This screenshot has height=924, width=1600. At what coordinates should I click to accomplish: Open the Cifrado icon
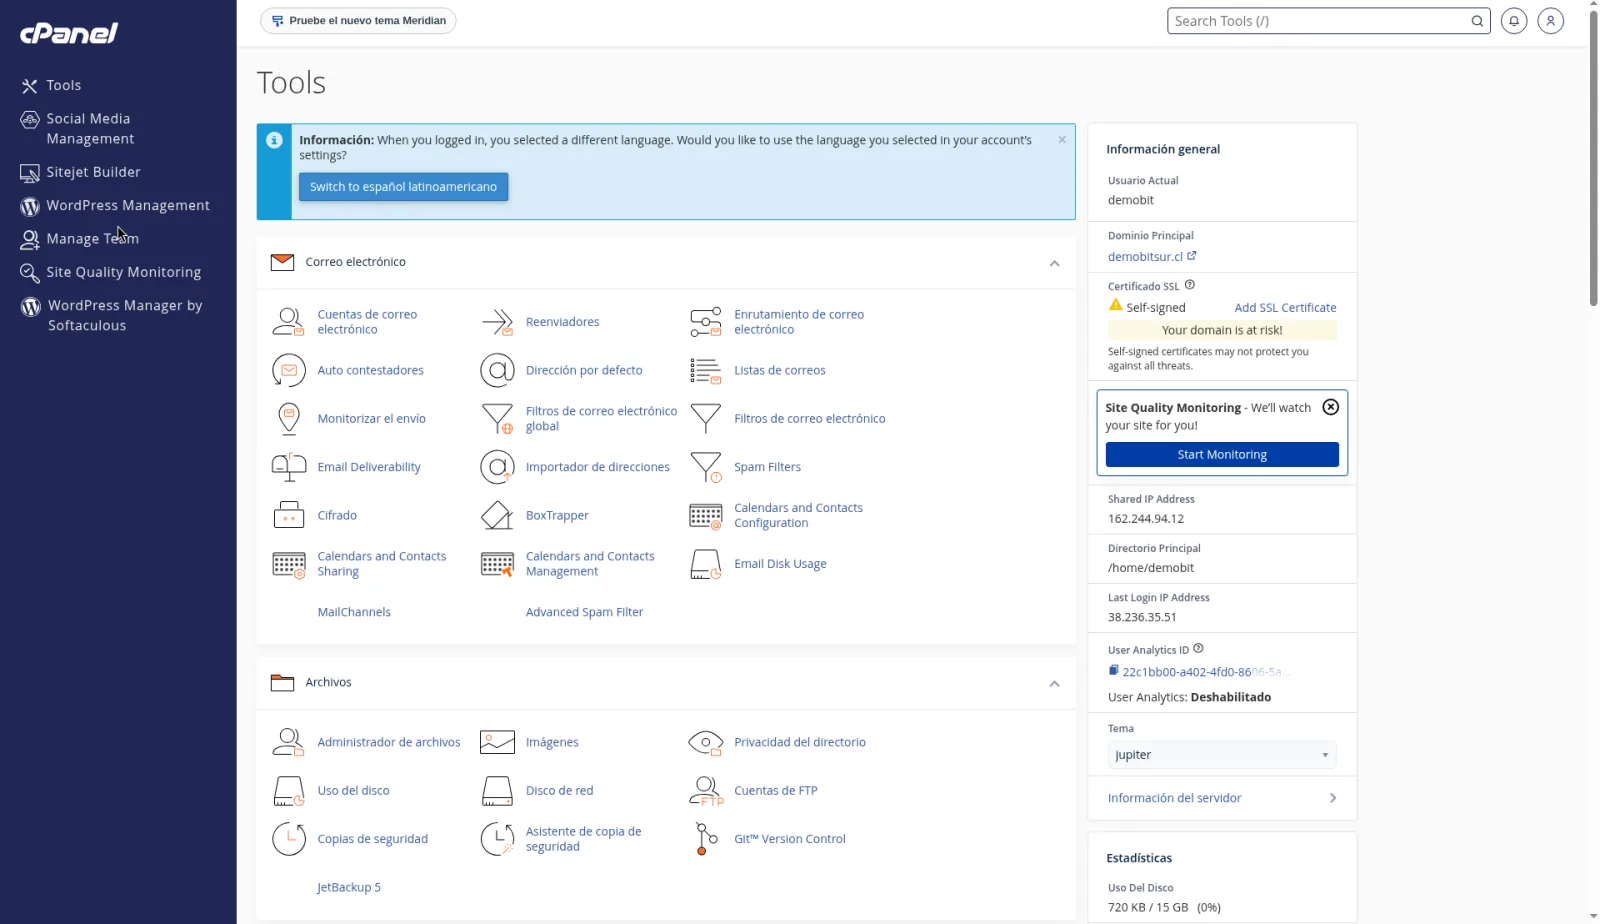[288, 516]
